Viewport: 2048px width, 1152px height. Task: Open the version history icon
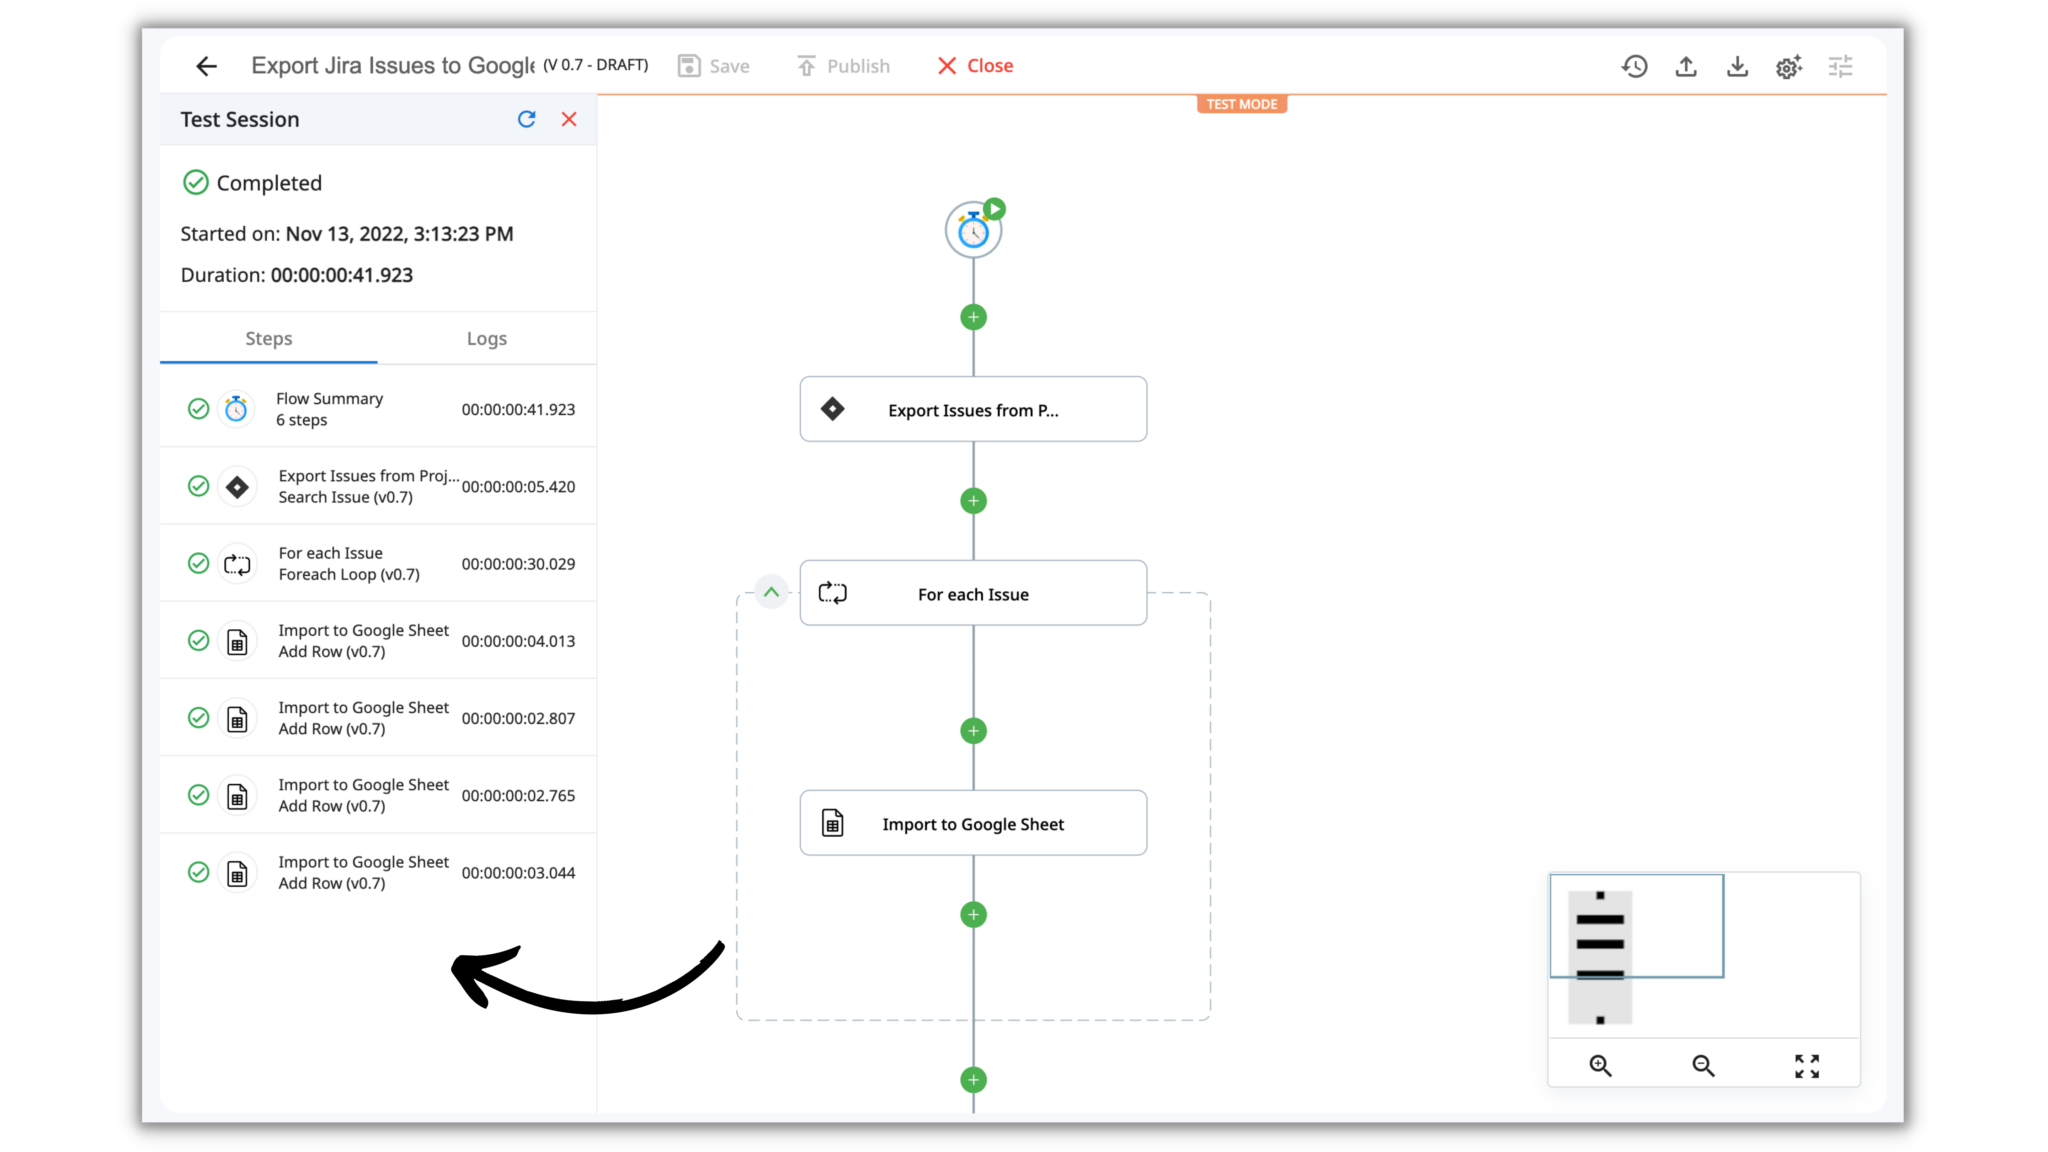pos(1635,66)
